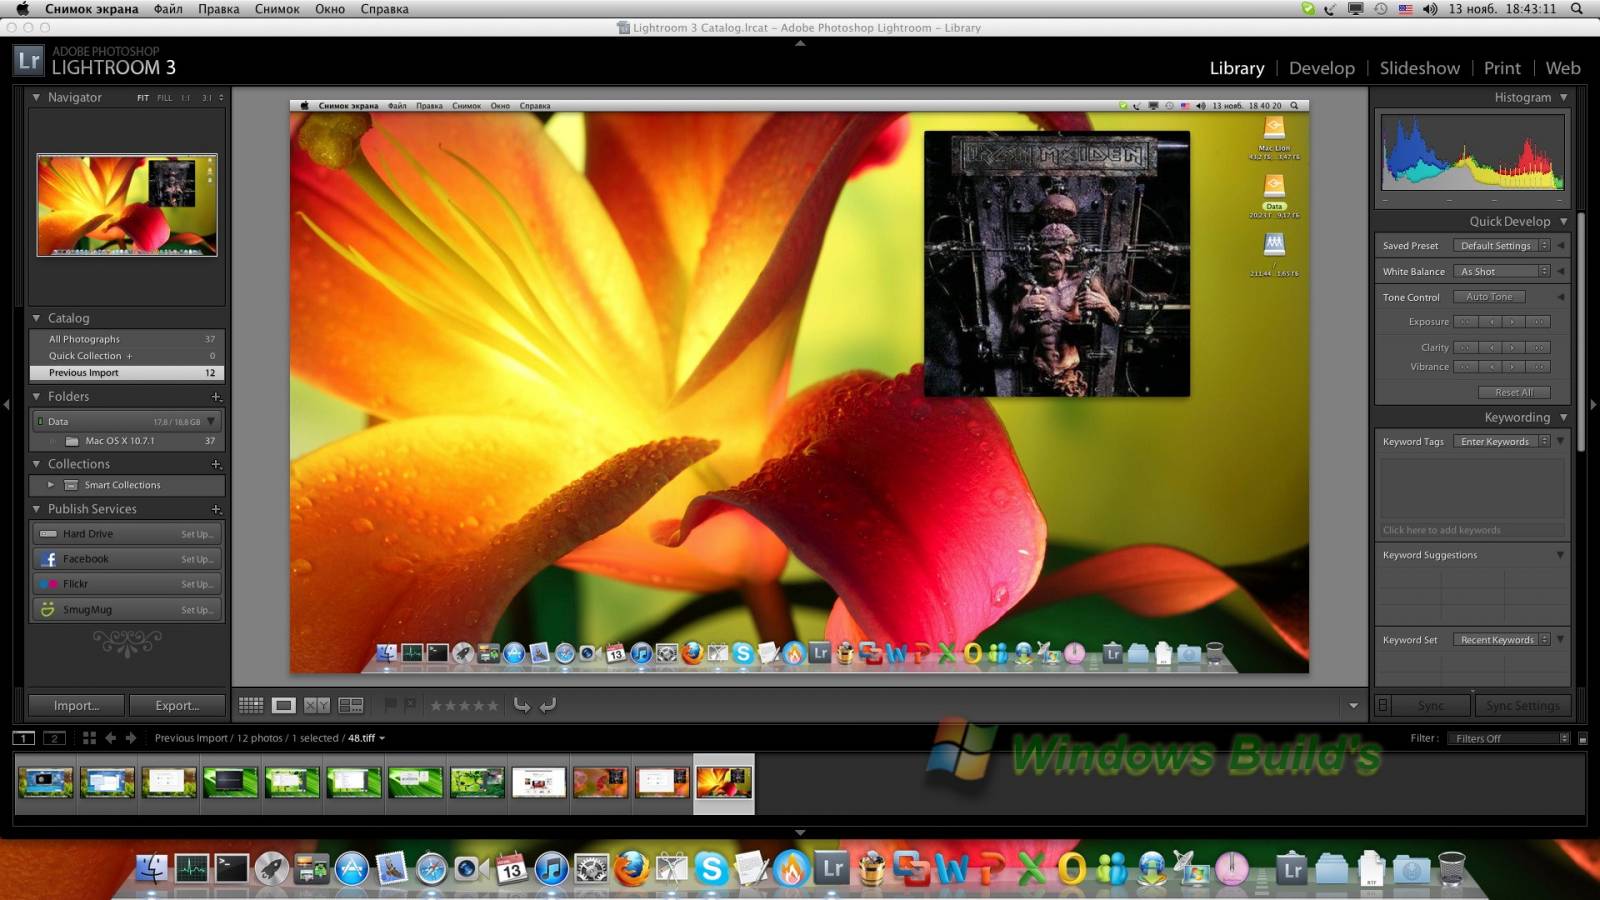This screenshot has width=1600, height=900.
Task: Toggle the filter switch beside Filters Off
Action: [1582, 739]
